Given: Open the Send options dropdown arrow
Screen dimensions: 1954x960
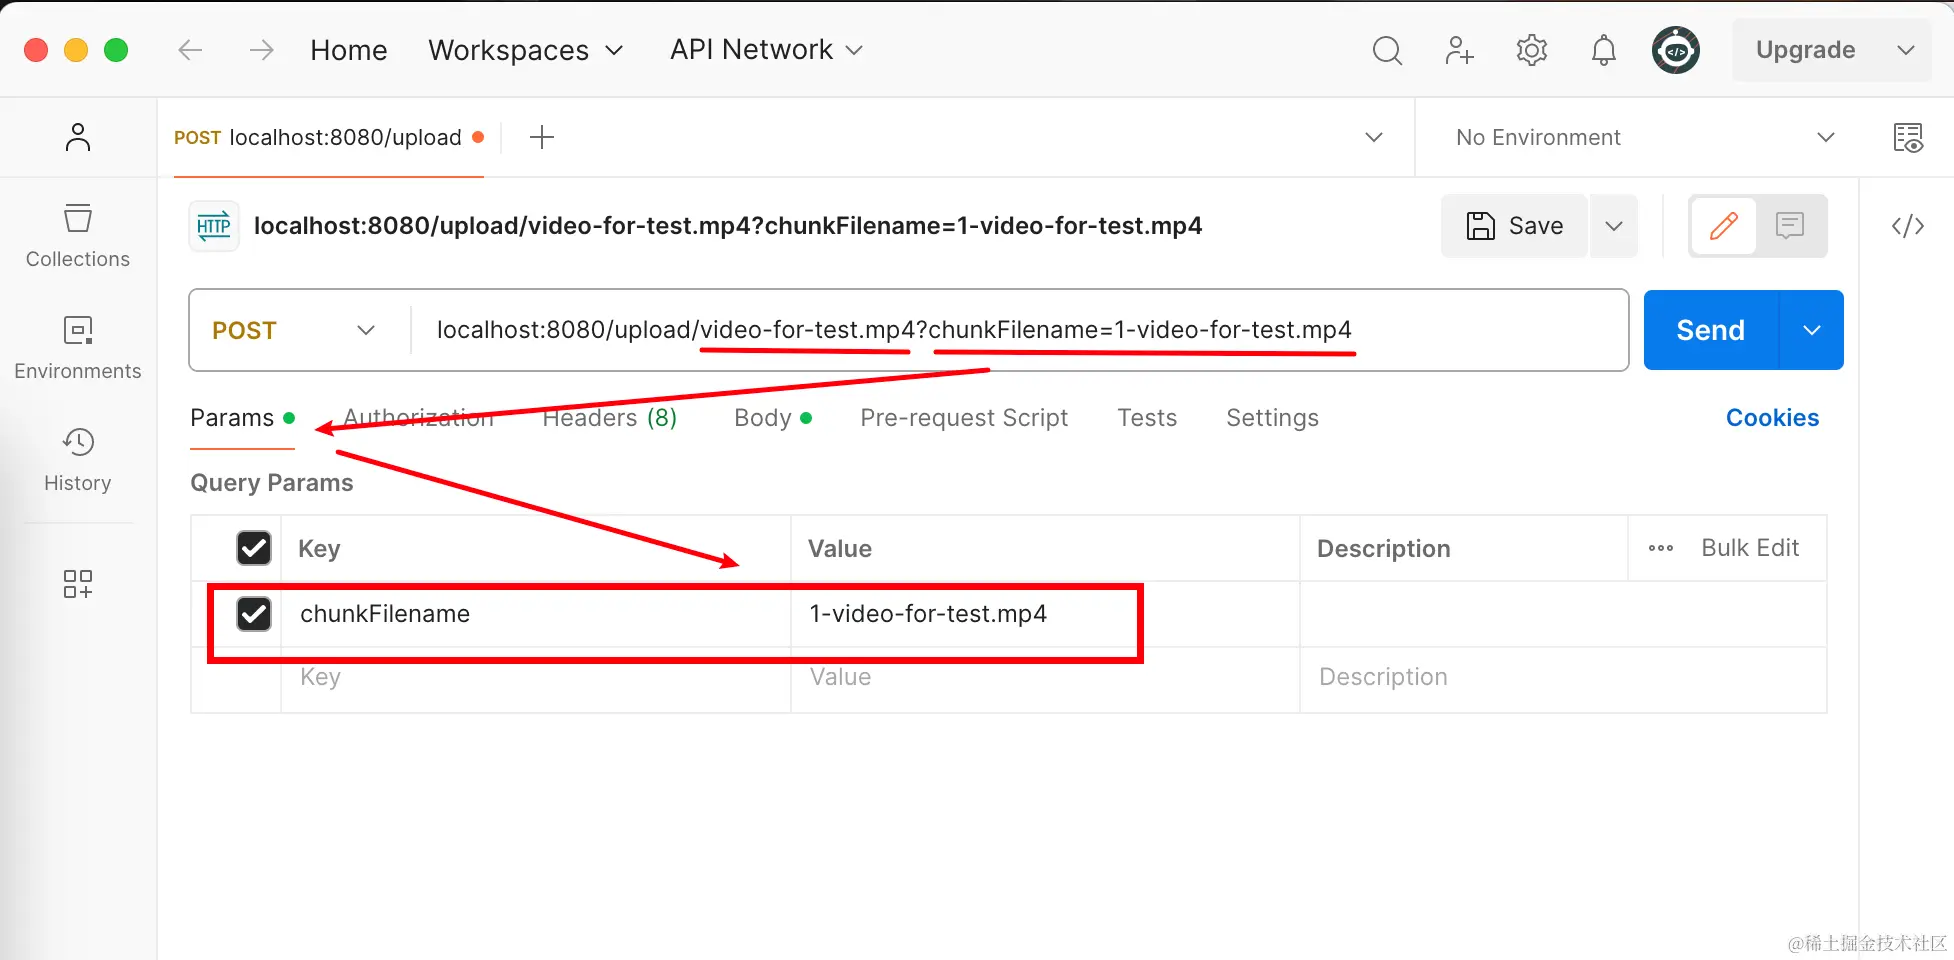Looking at the screenshot, I should [1812, 330].
